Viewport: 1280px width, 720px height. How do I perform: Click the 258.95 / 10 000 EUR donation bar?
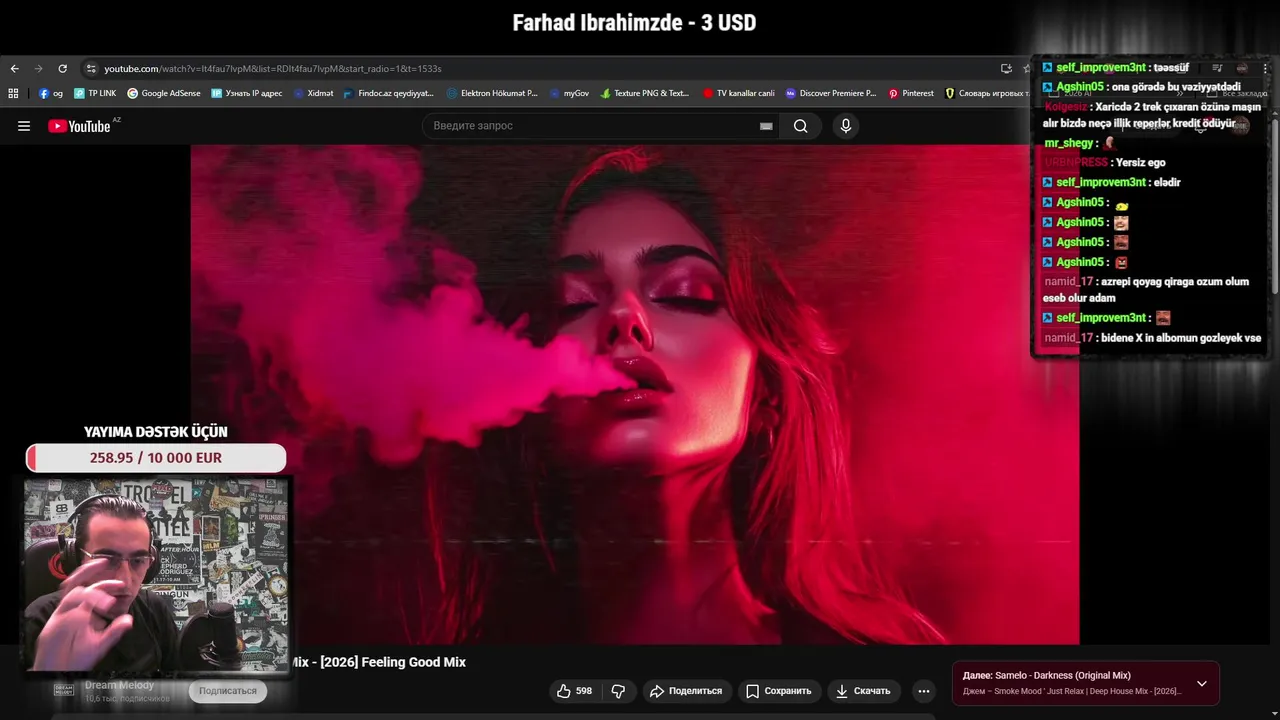[156, 458]
